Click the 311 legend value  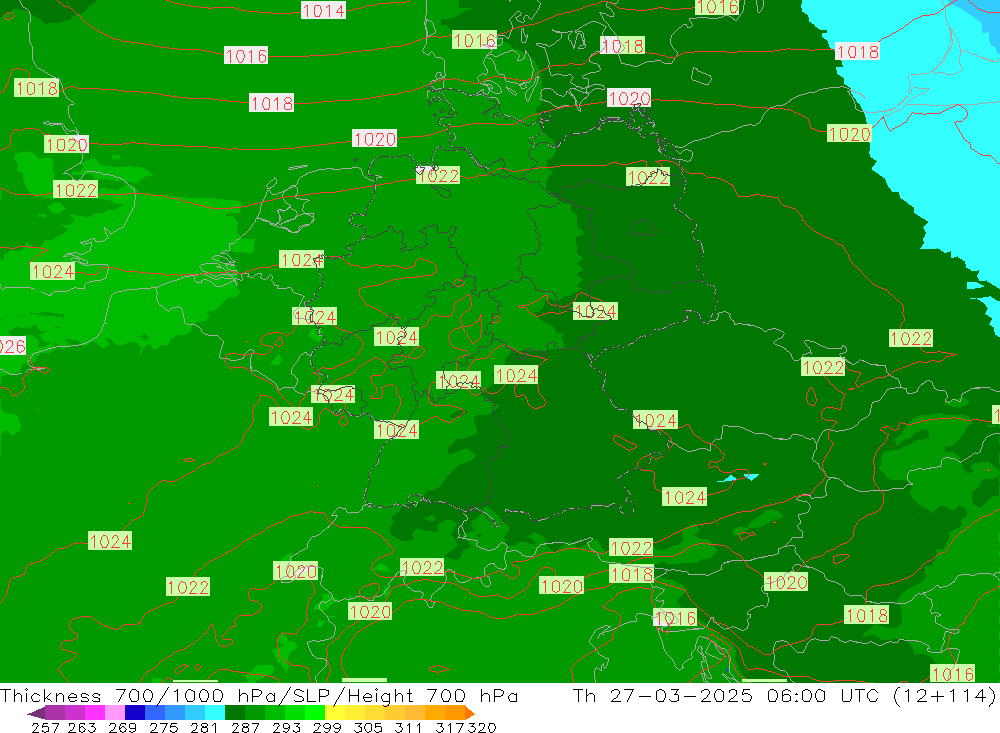pos(408,727)
